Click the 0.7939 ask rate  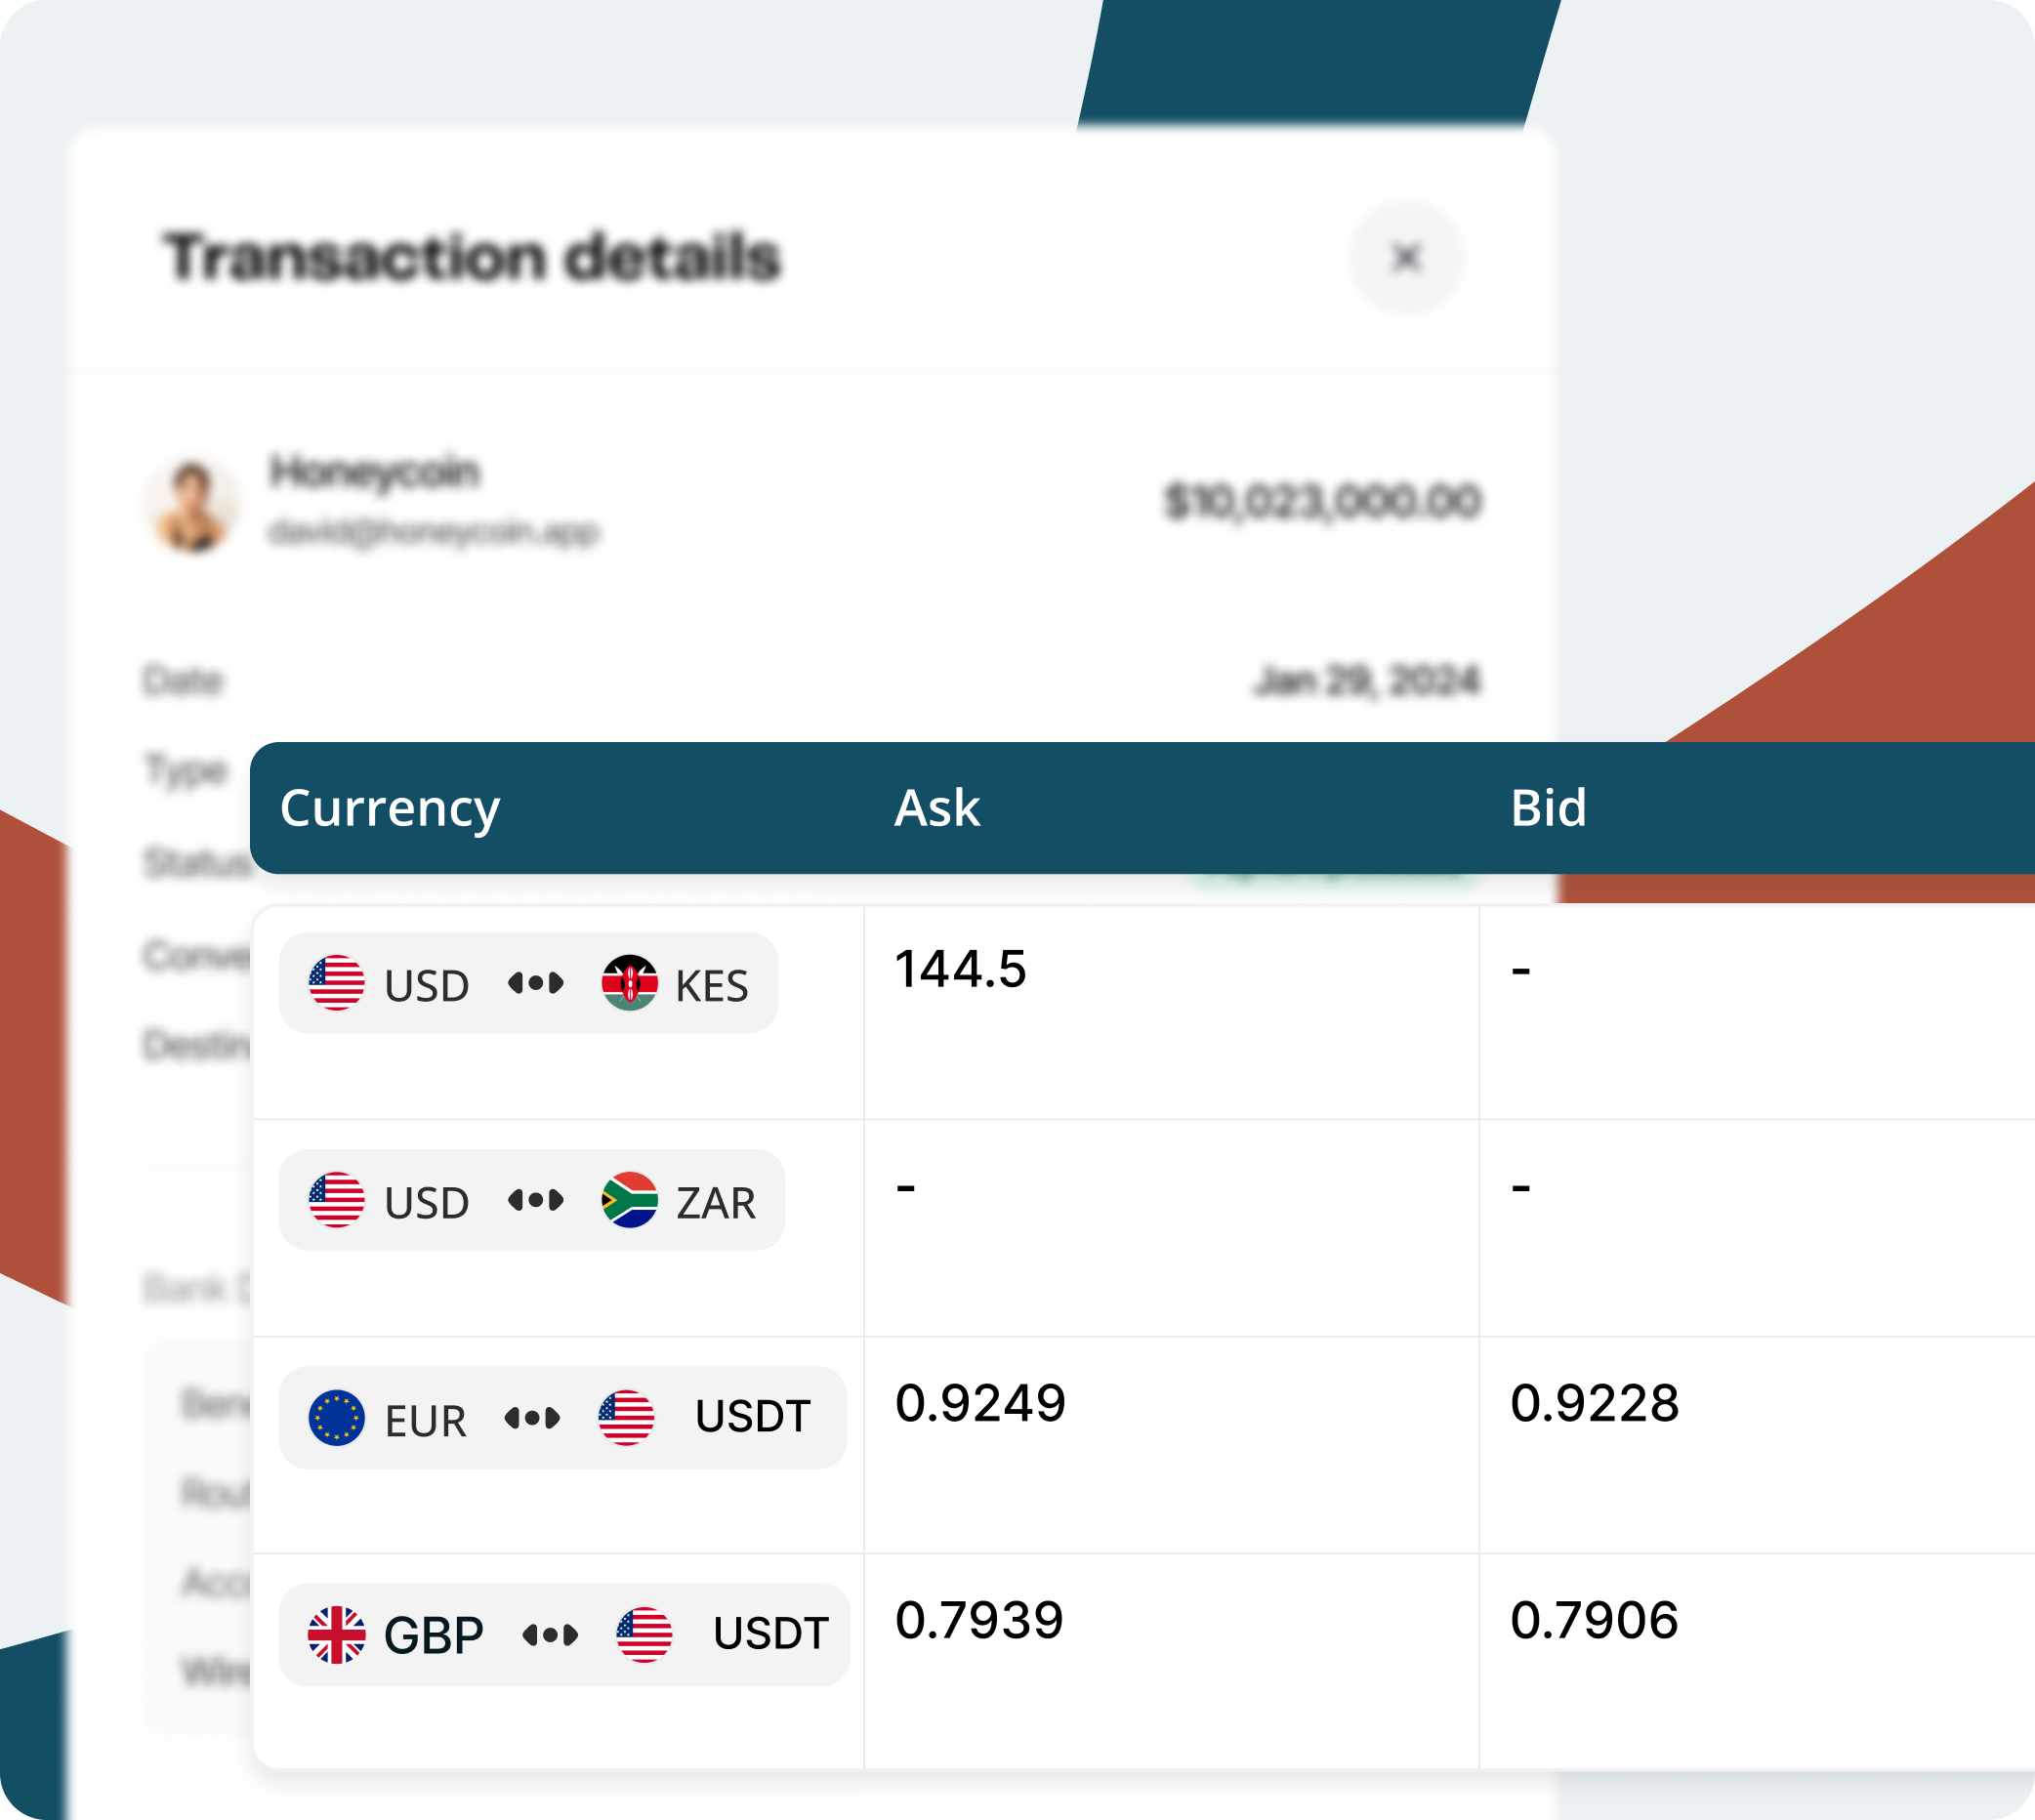[x=979, y=1620]
